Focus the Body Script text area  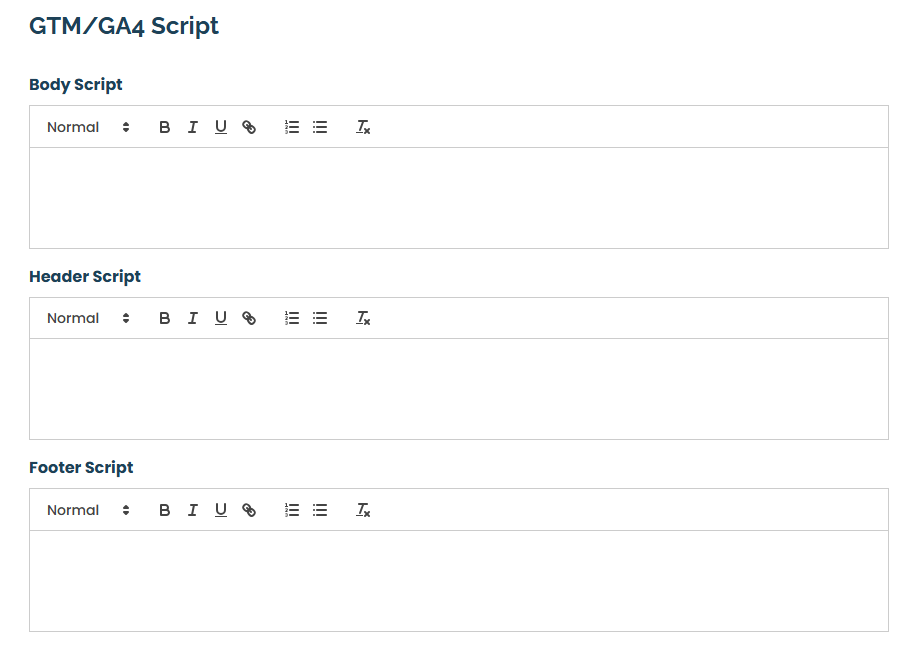459,198
